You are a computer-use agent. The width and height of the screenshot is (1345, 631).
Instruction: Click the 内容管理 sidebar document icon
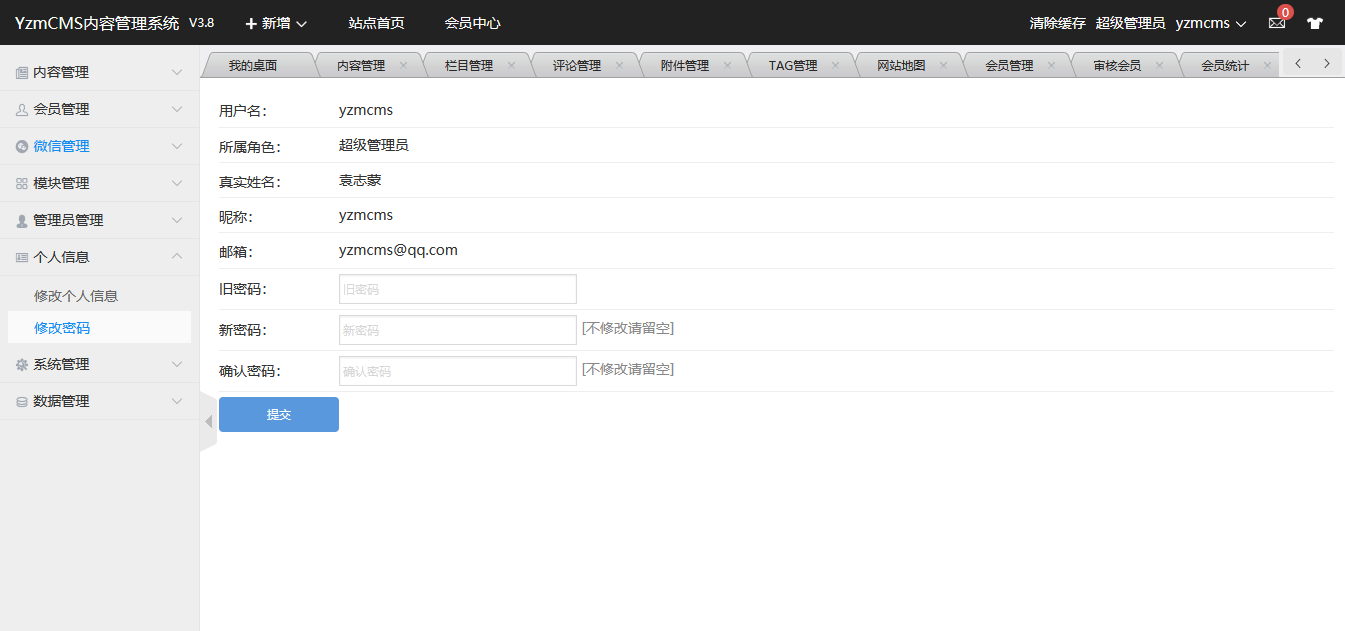22,73
